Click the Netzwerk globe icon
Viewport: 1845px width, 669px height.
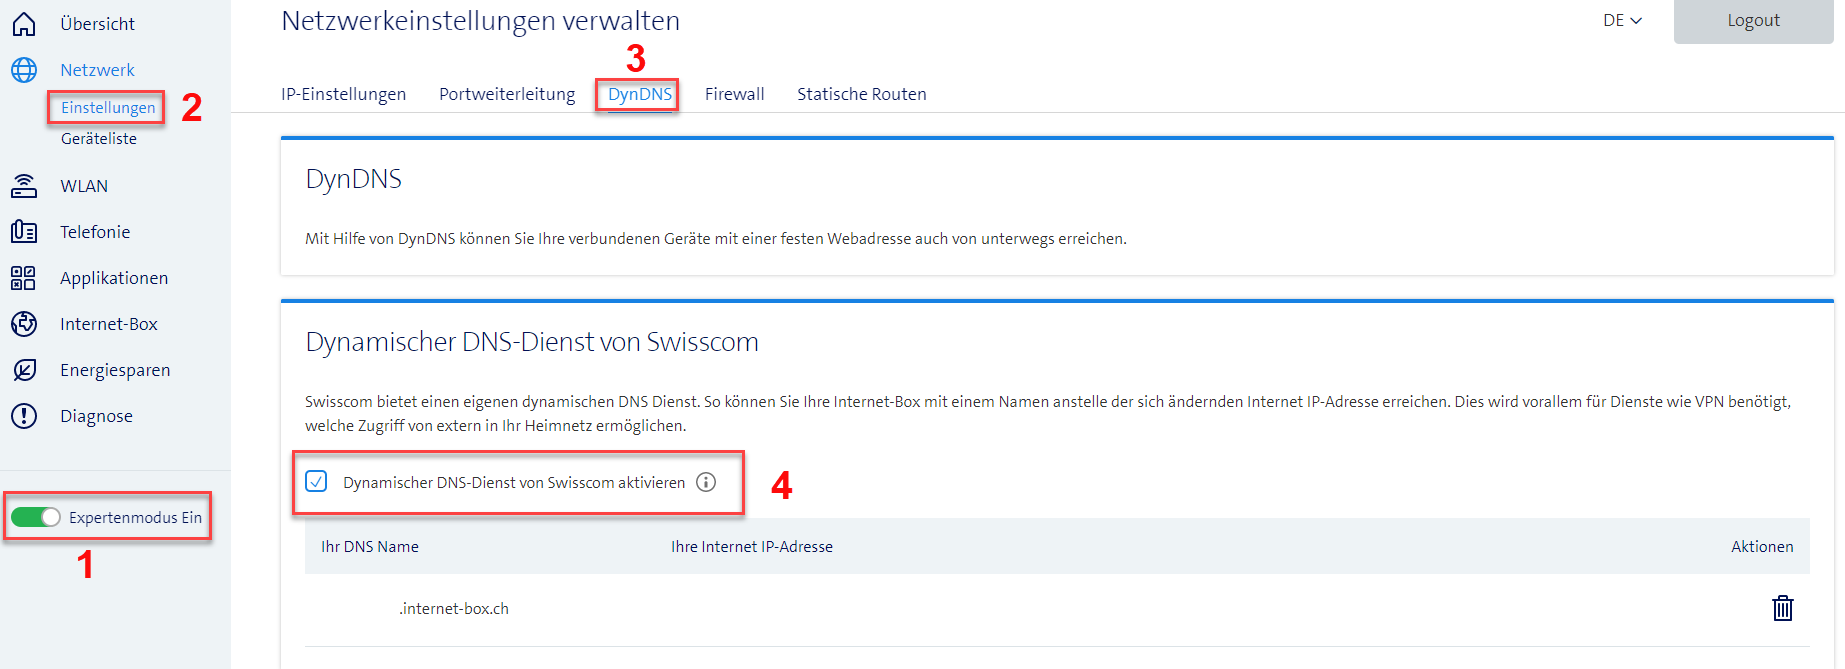tap(24, 70)
